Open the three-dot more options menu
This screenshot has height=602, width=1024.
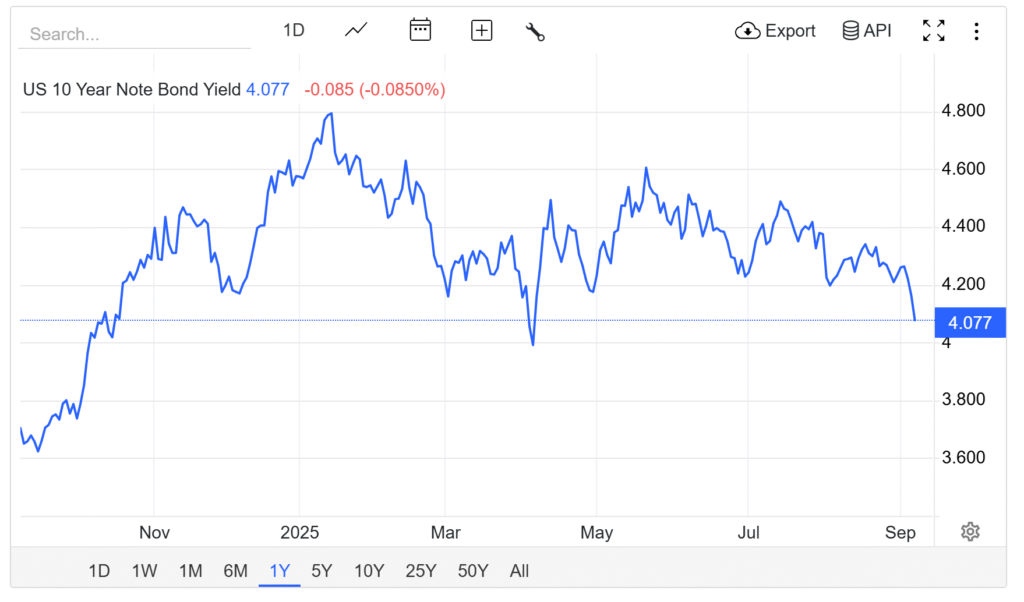tap(976, 31)
